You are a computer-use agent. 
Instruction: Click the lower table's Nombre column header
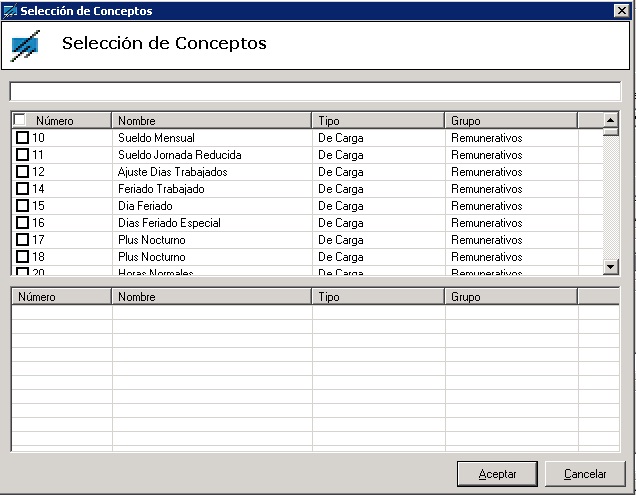212,297
